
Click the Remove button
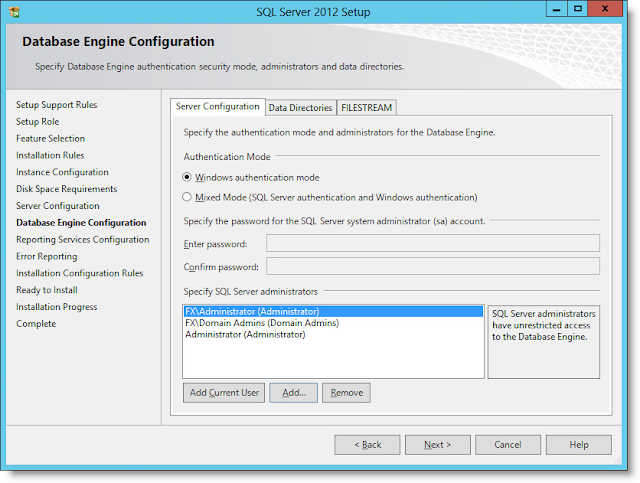tap(347, 393)
